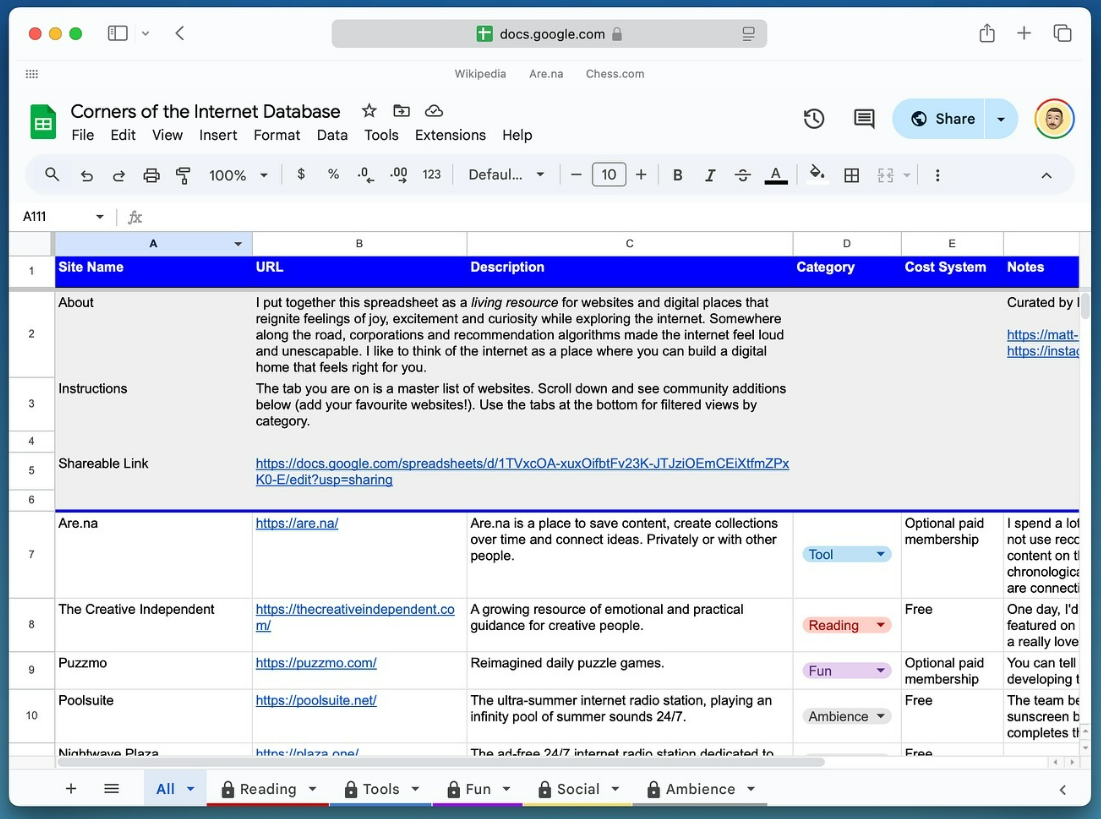Open the Ambience category dropdown for Poolsuite

tap(846, 716)
